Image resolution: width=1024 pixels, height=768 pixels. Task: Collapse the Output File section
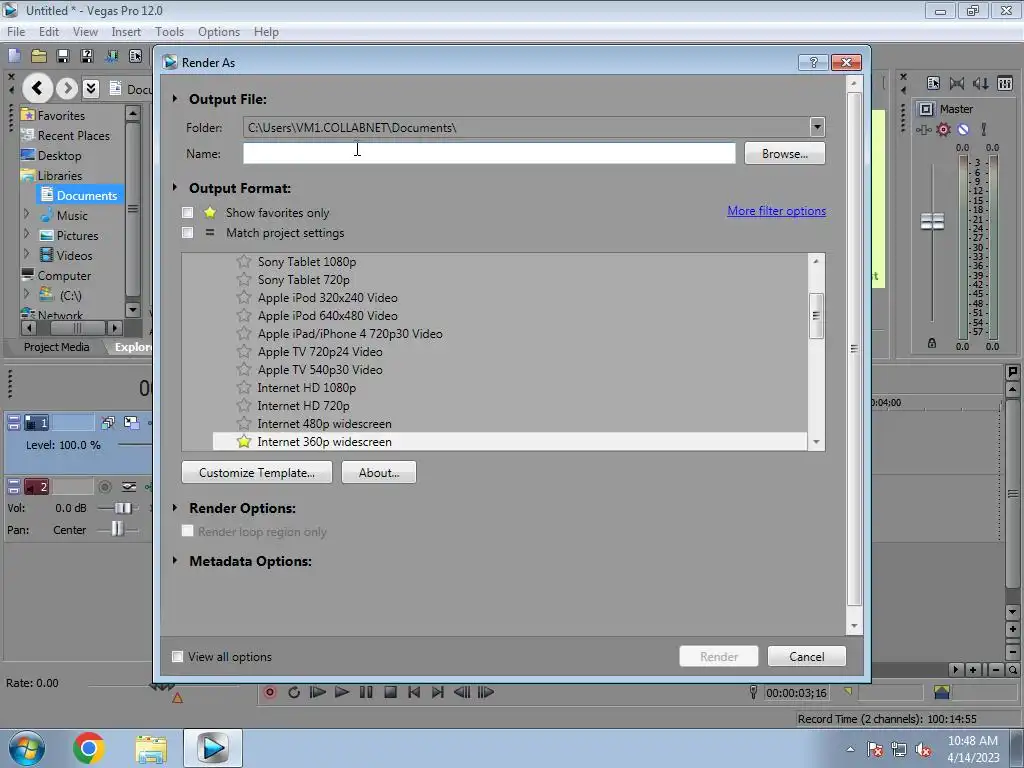[175, 99]
